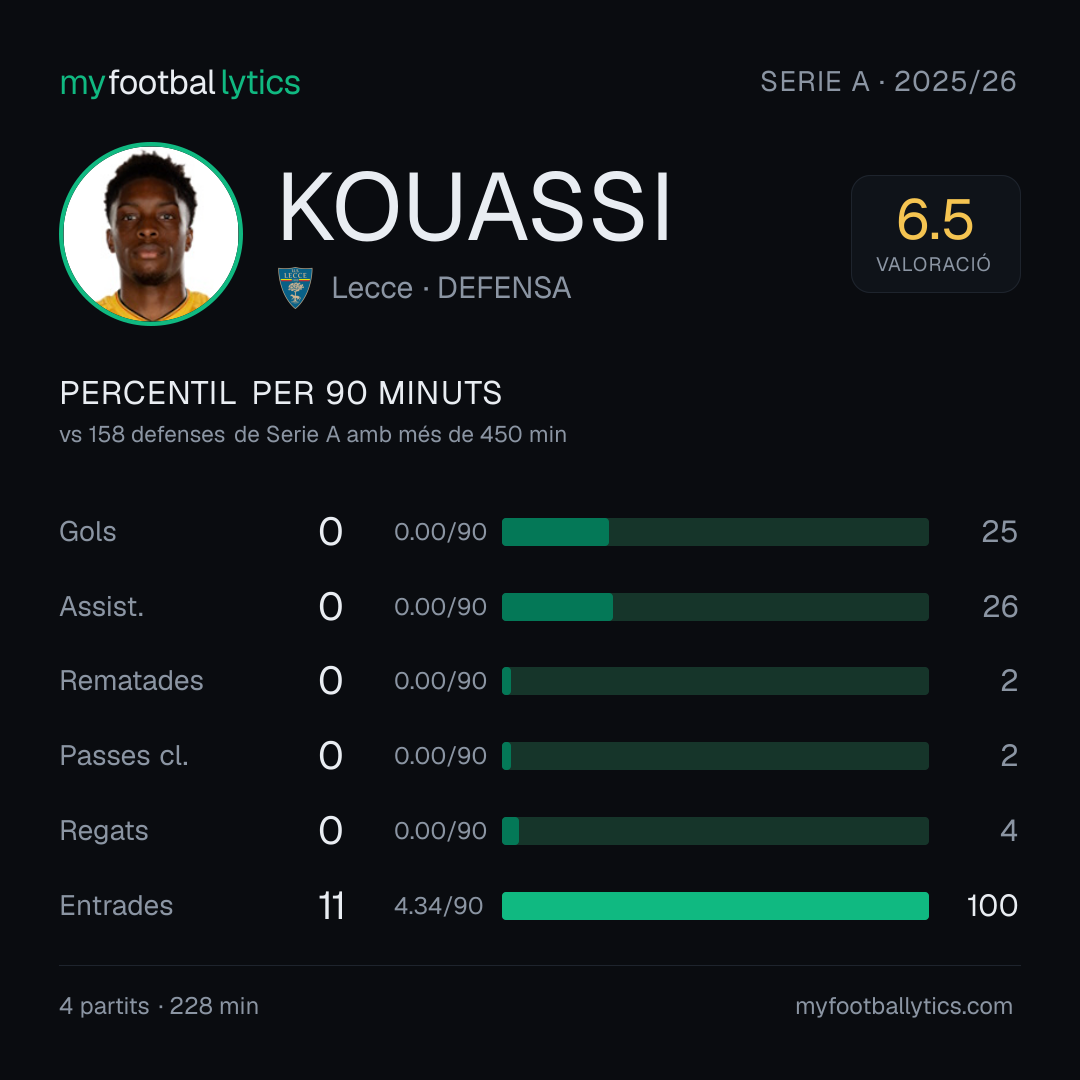
Task: Click the 100 percentile value for Entrades
Action: (992, 906)
